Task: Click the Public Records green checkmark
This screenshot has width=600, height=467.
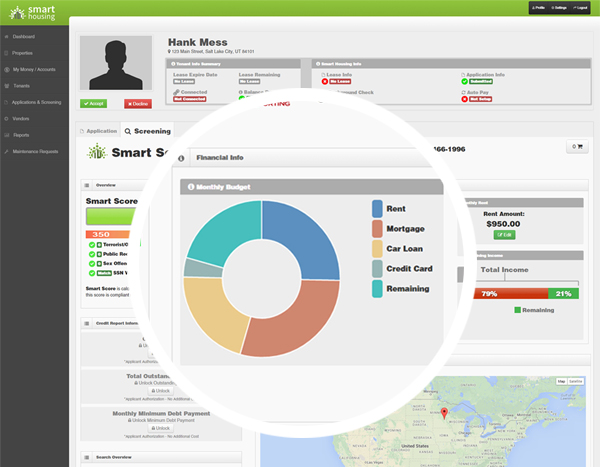Action: click(92, 254)
